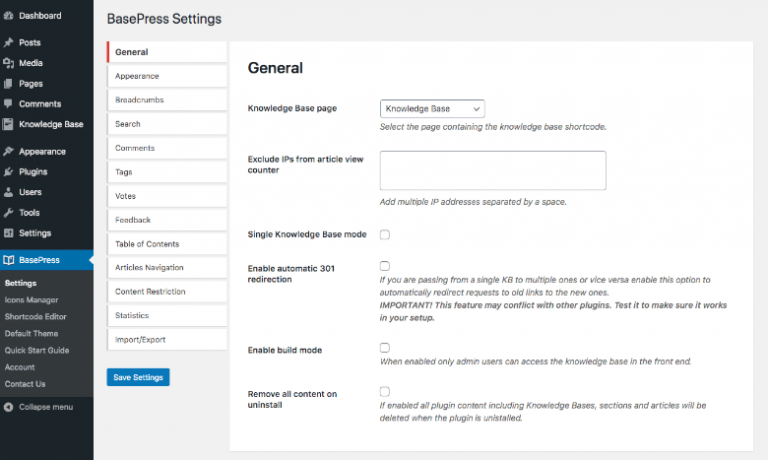
Task: Open BasePress Settings submenu link
Action: [21, 283]
